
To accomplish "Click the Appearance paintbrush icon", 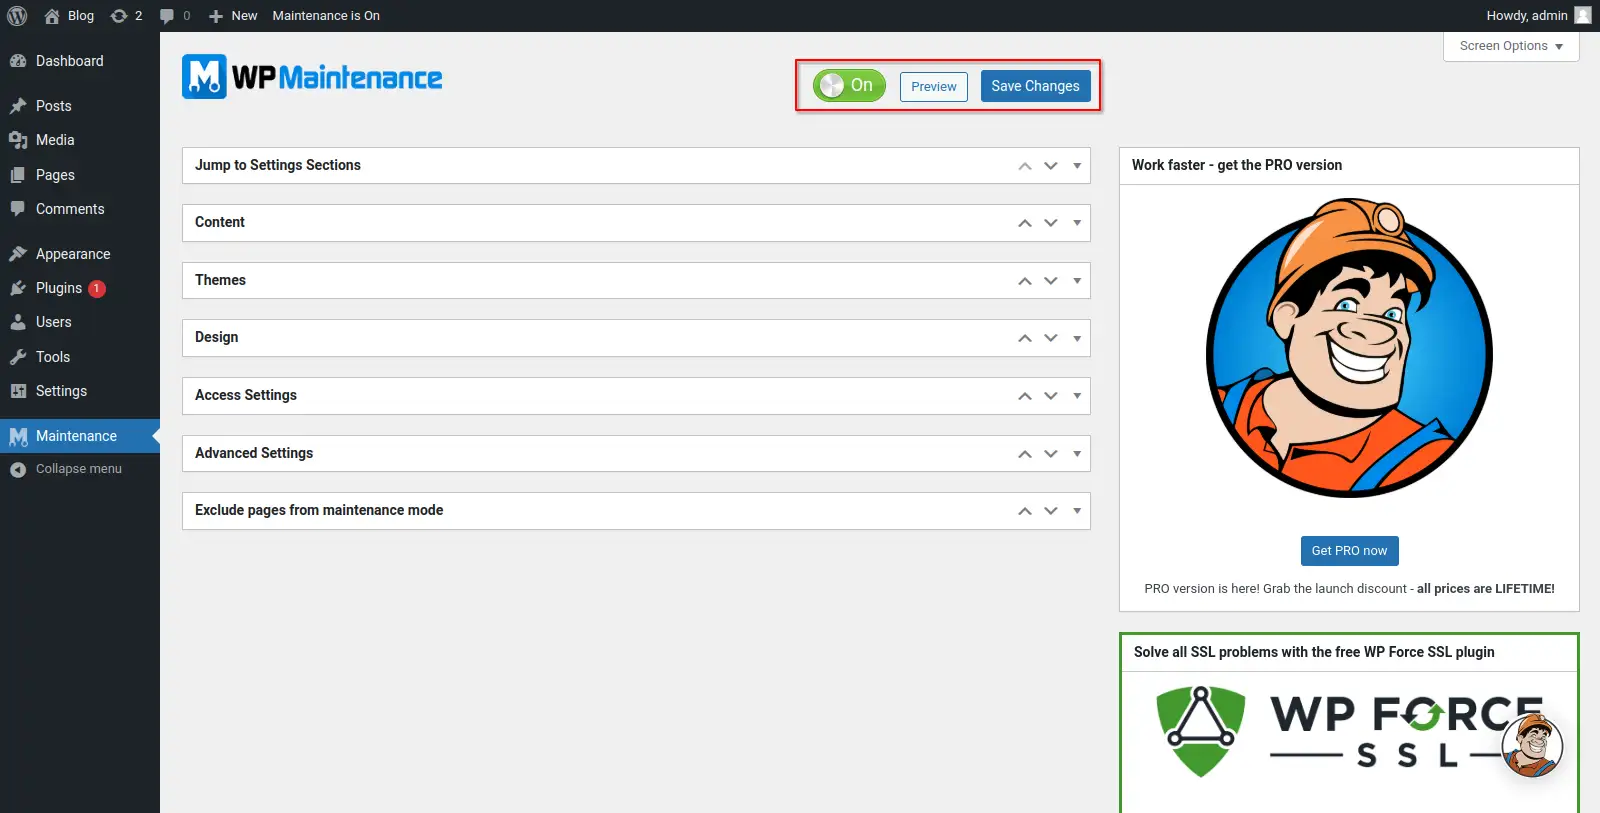I will coord(18,254).
